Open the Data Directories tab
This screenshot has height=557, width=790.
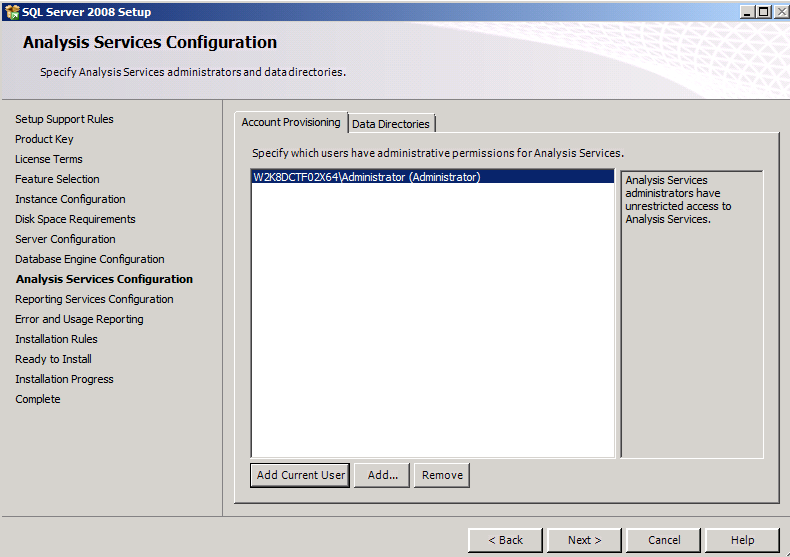pyautogui.click(x=390, y=124)
